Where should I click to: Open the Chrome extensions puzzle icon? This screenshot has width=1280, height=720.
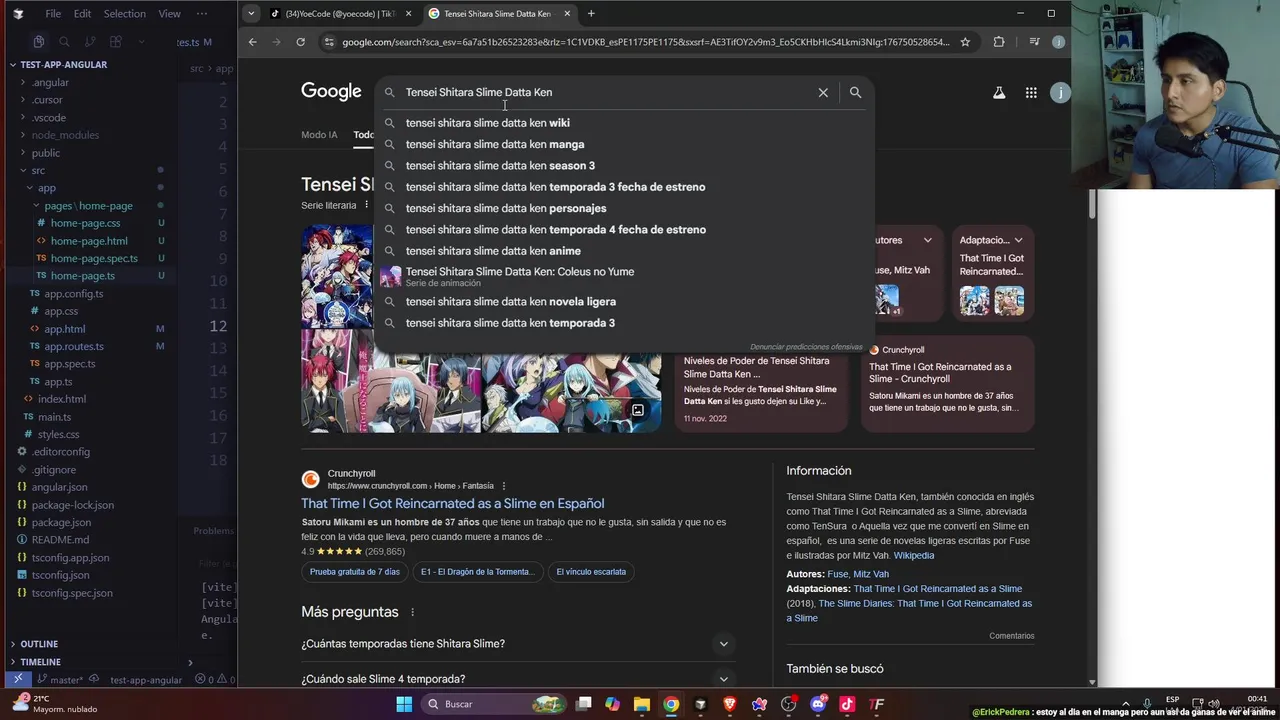tap(999, 42)
